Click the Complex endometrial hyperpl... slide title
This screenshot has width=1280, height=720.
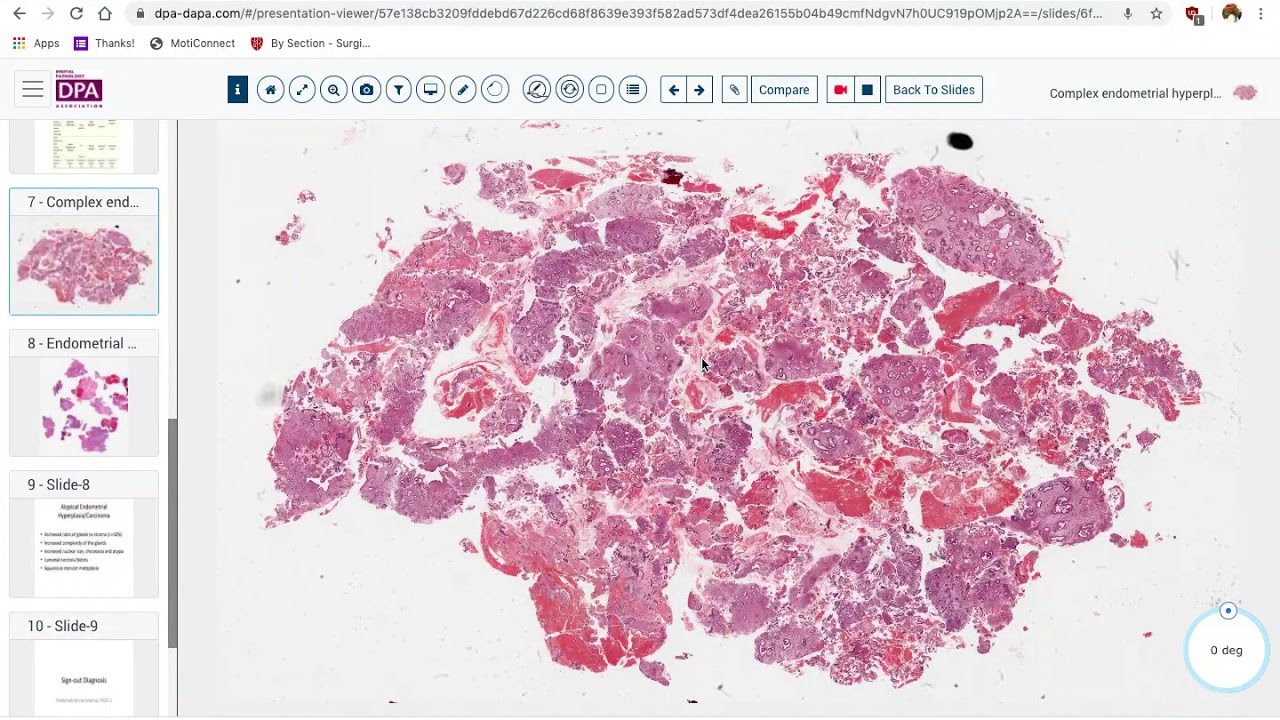click(1135, 93)
